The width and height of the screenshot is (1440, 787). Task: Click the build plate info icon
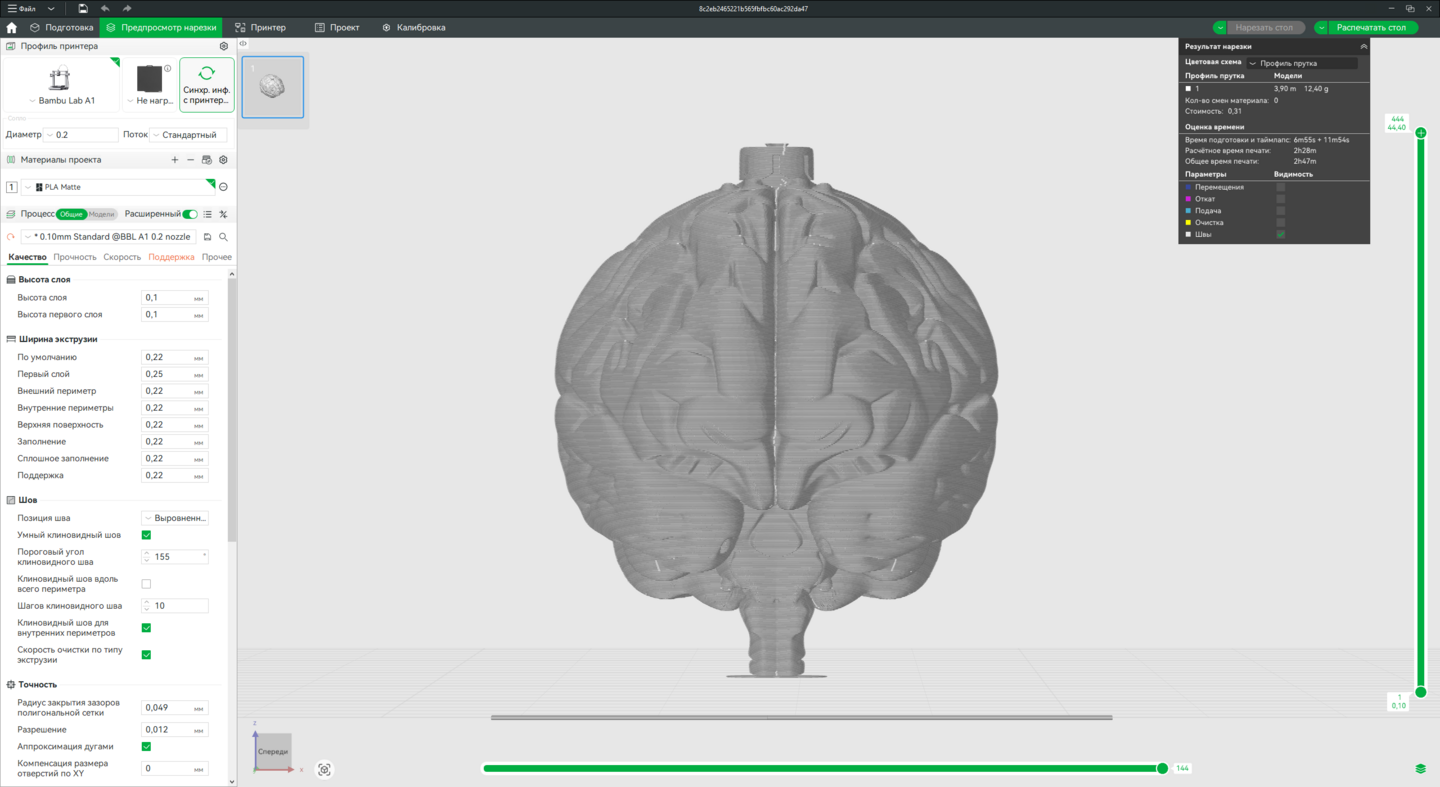[168, 69]
